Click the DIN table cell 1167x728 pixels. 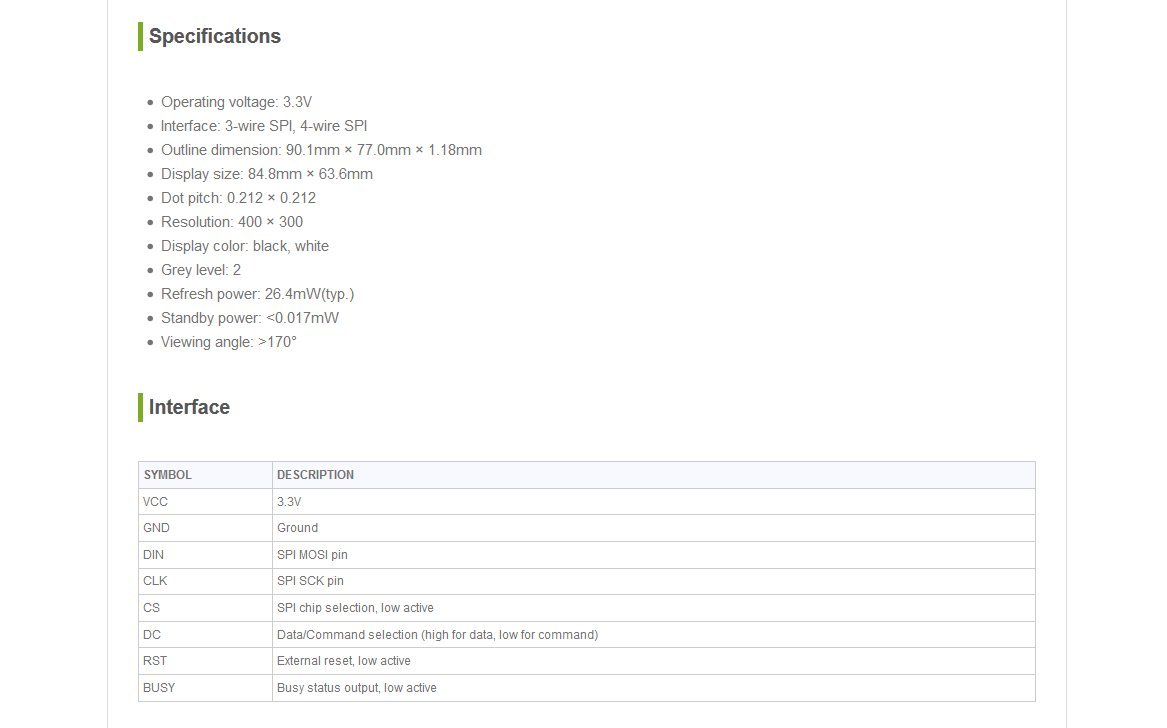click(x=205, y=555)
